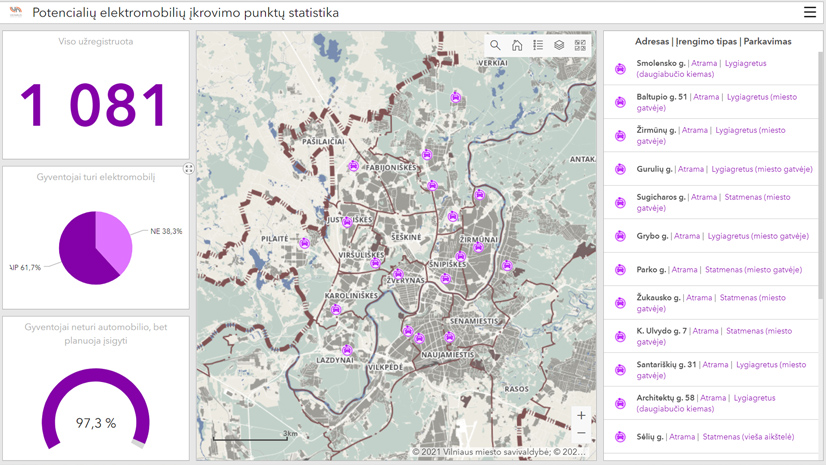Click the home default extent icon
Viewport: 826px width, 465px height.
pos(517,45)
